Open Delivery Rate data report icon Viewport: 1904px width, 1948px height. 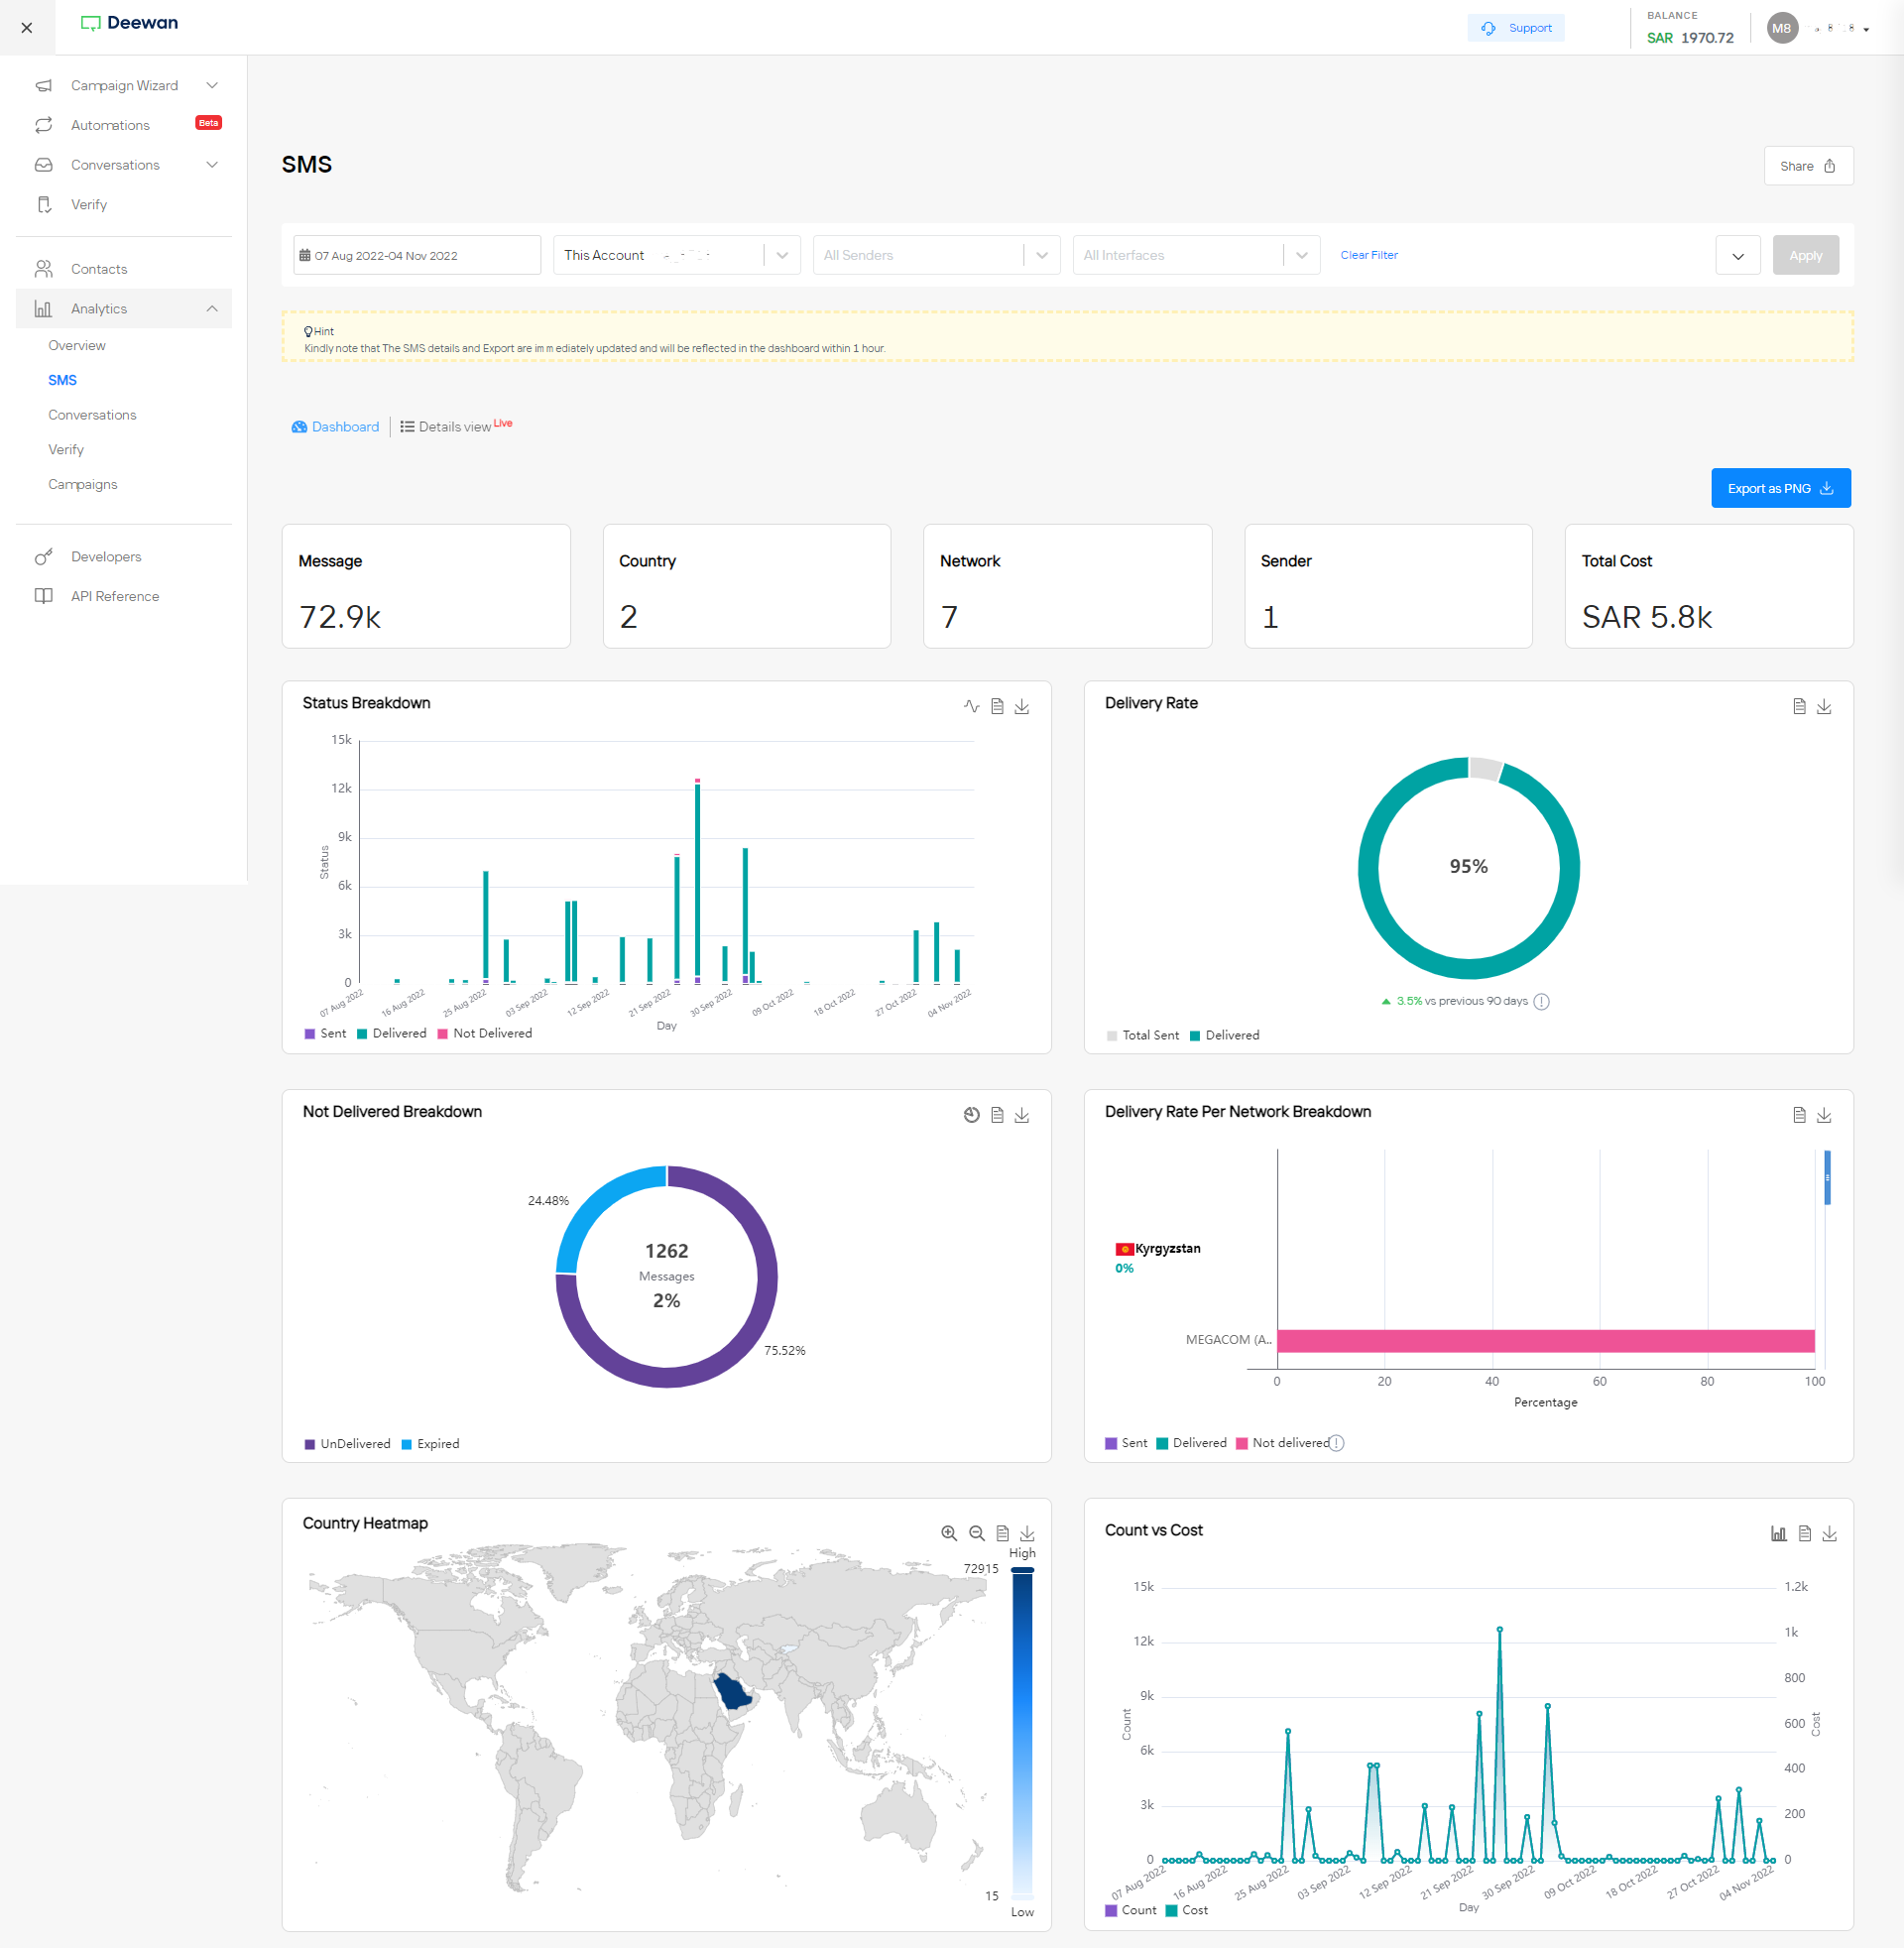(x=1799, y=706)
